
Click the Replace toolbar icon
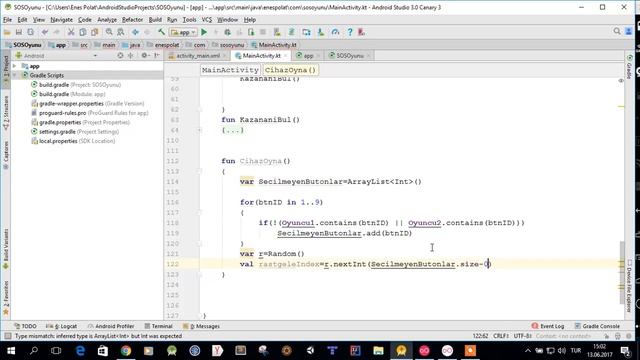121,32
